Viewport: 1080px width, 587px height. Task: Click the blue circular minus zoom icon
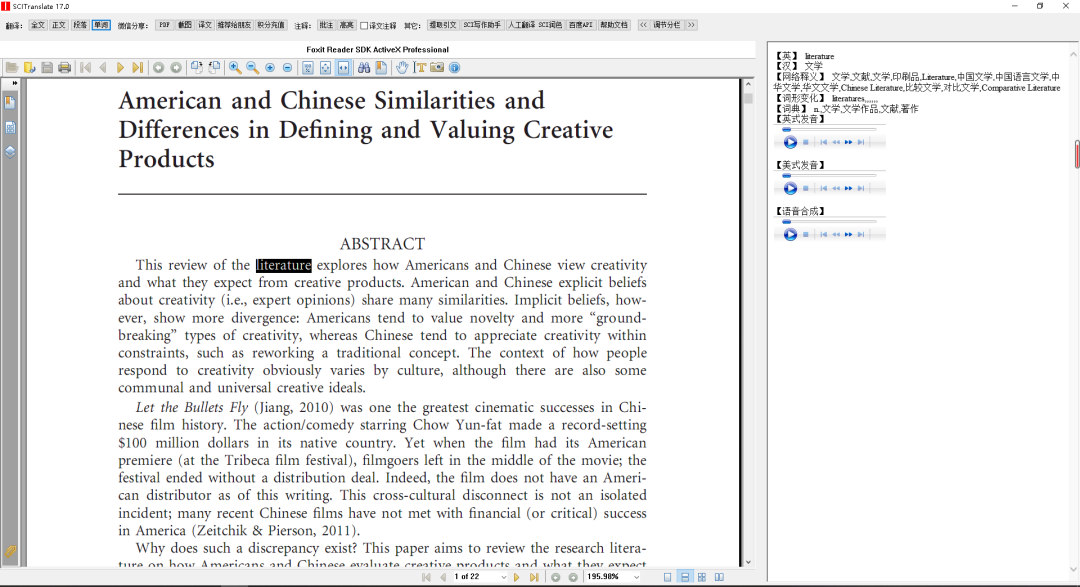287,68
